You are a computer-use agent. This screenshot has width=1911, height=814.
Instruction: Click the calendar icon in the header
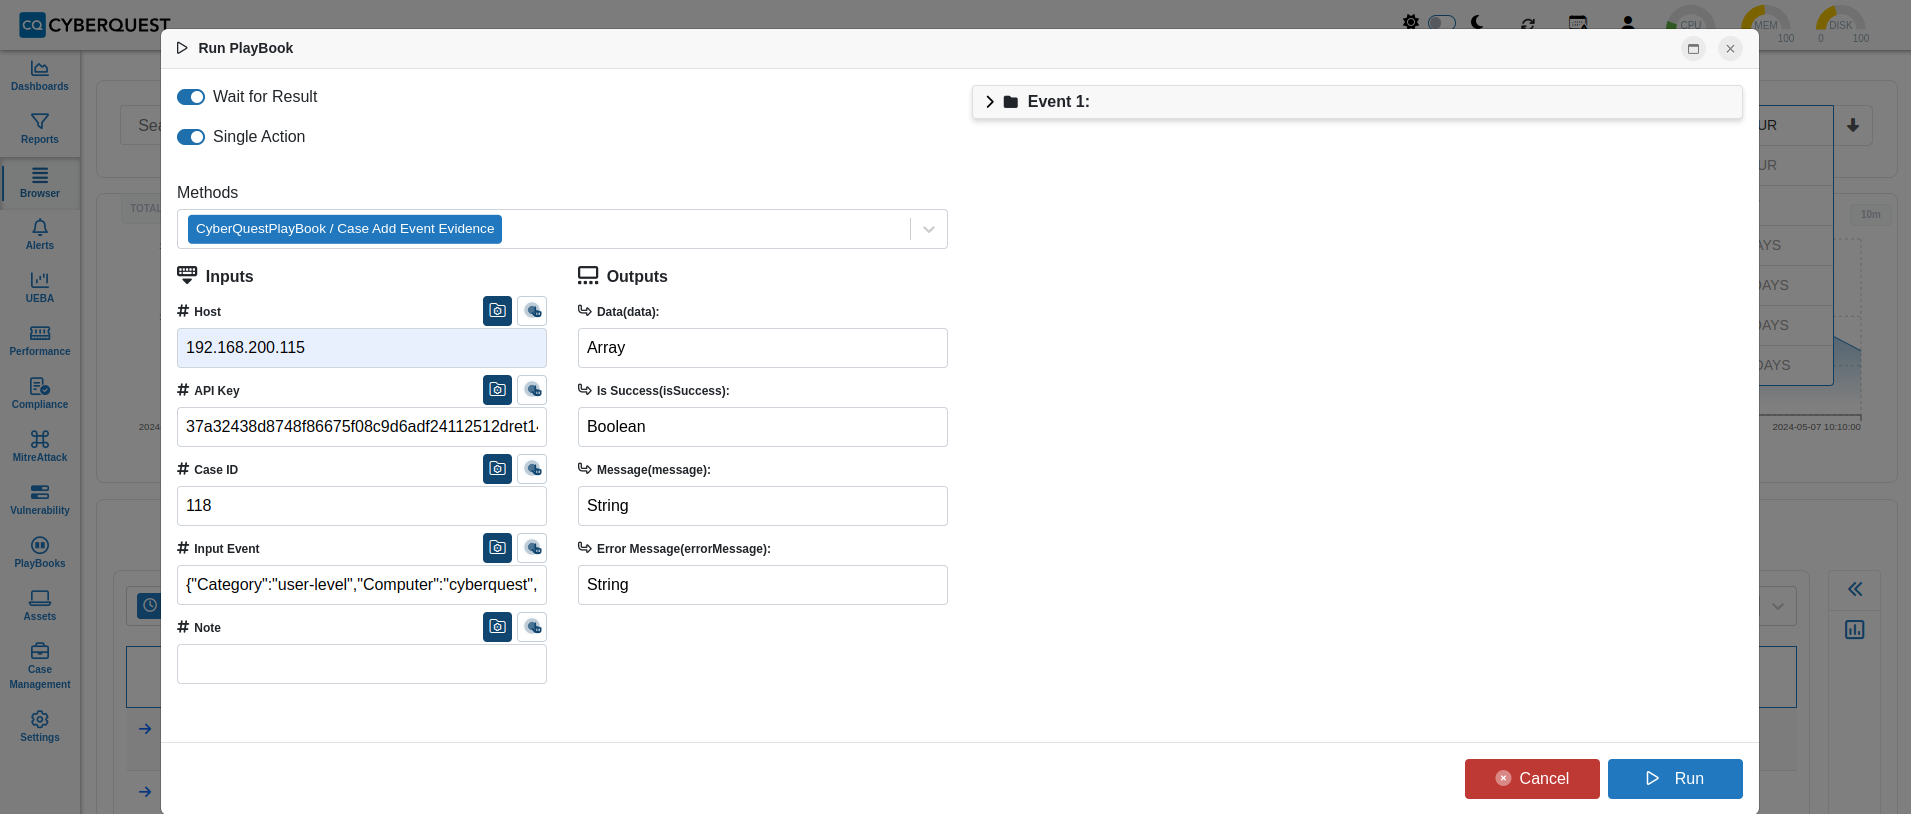coord(1578,22)
